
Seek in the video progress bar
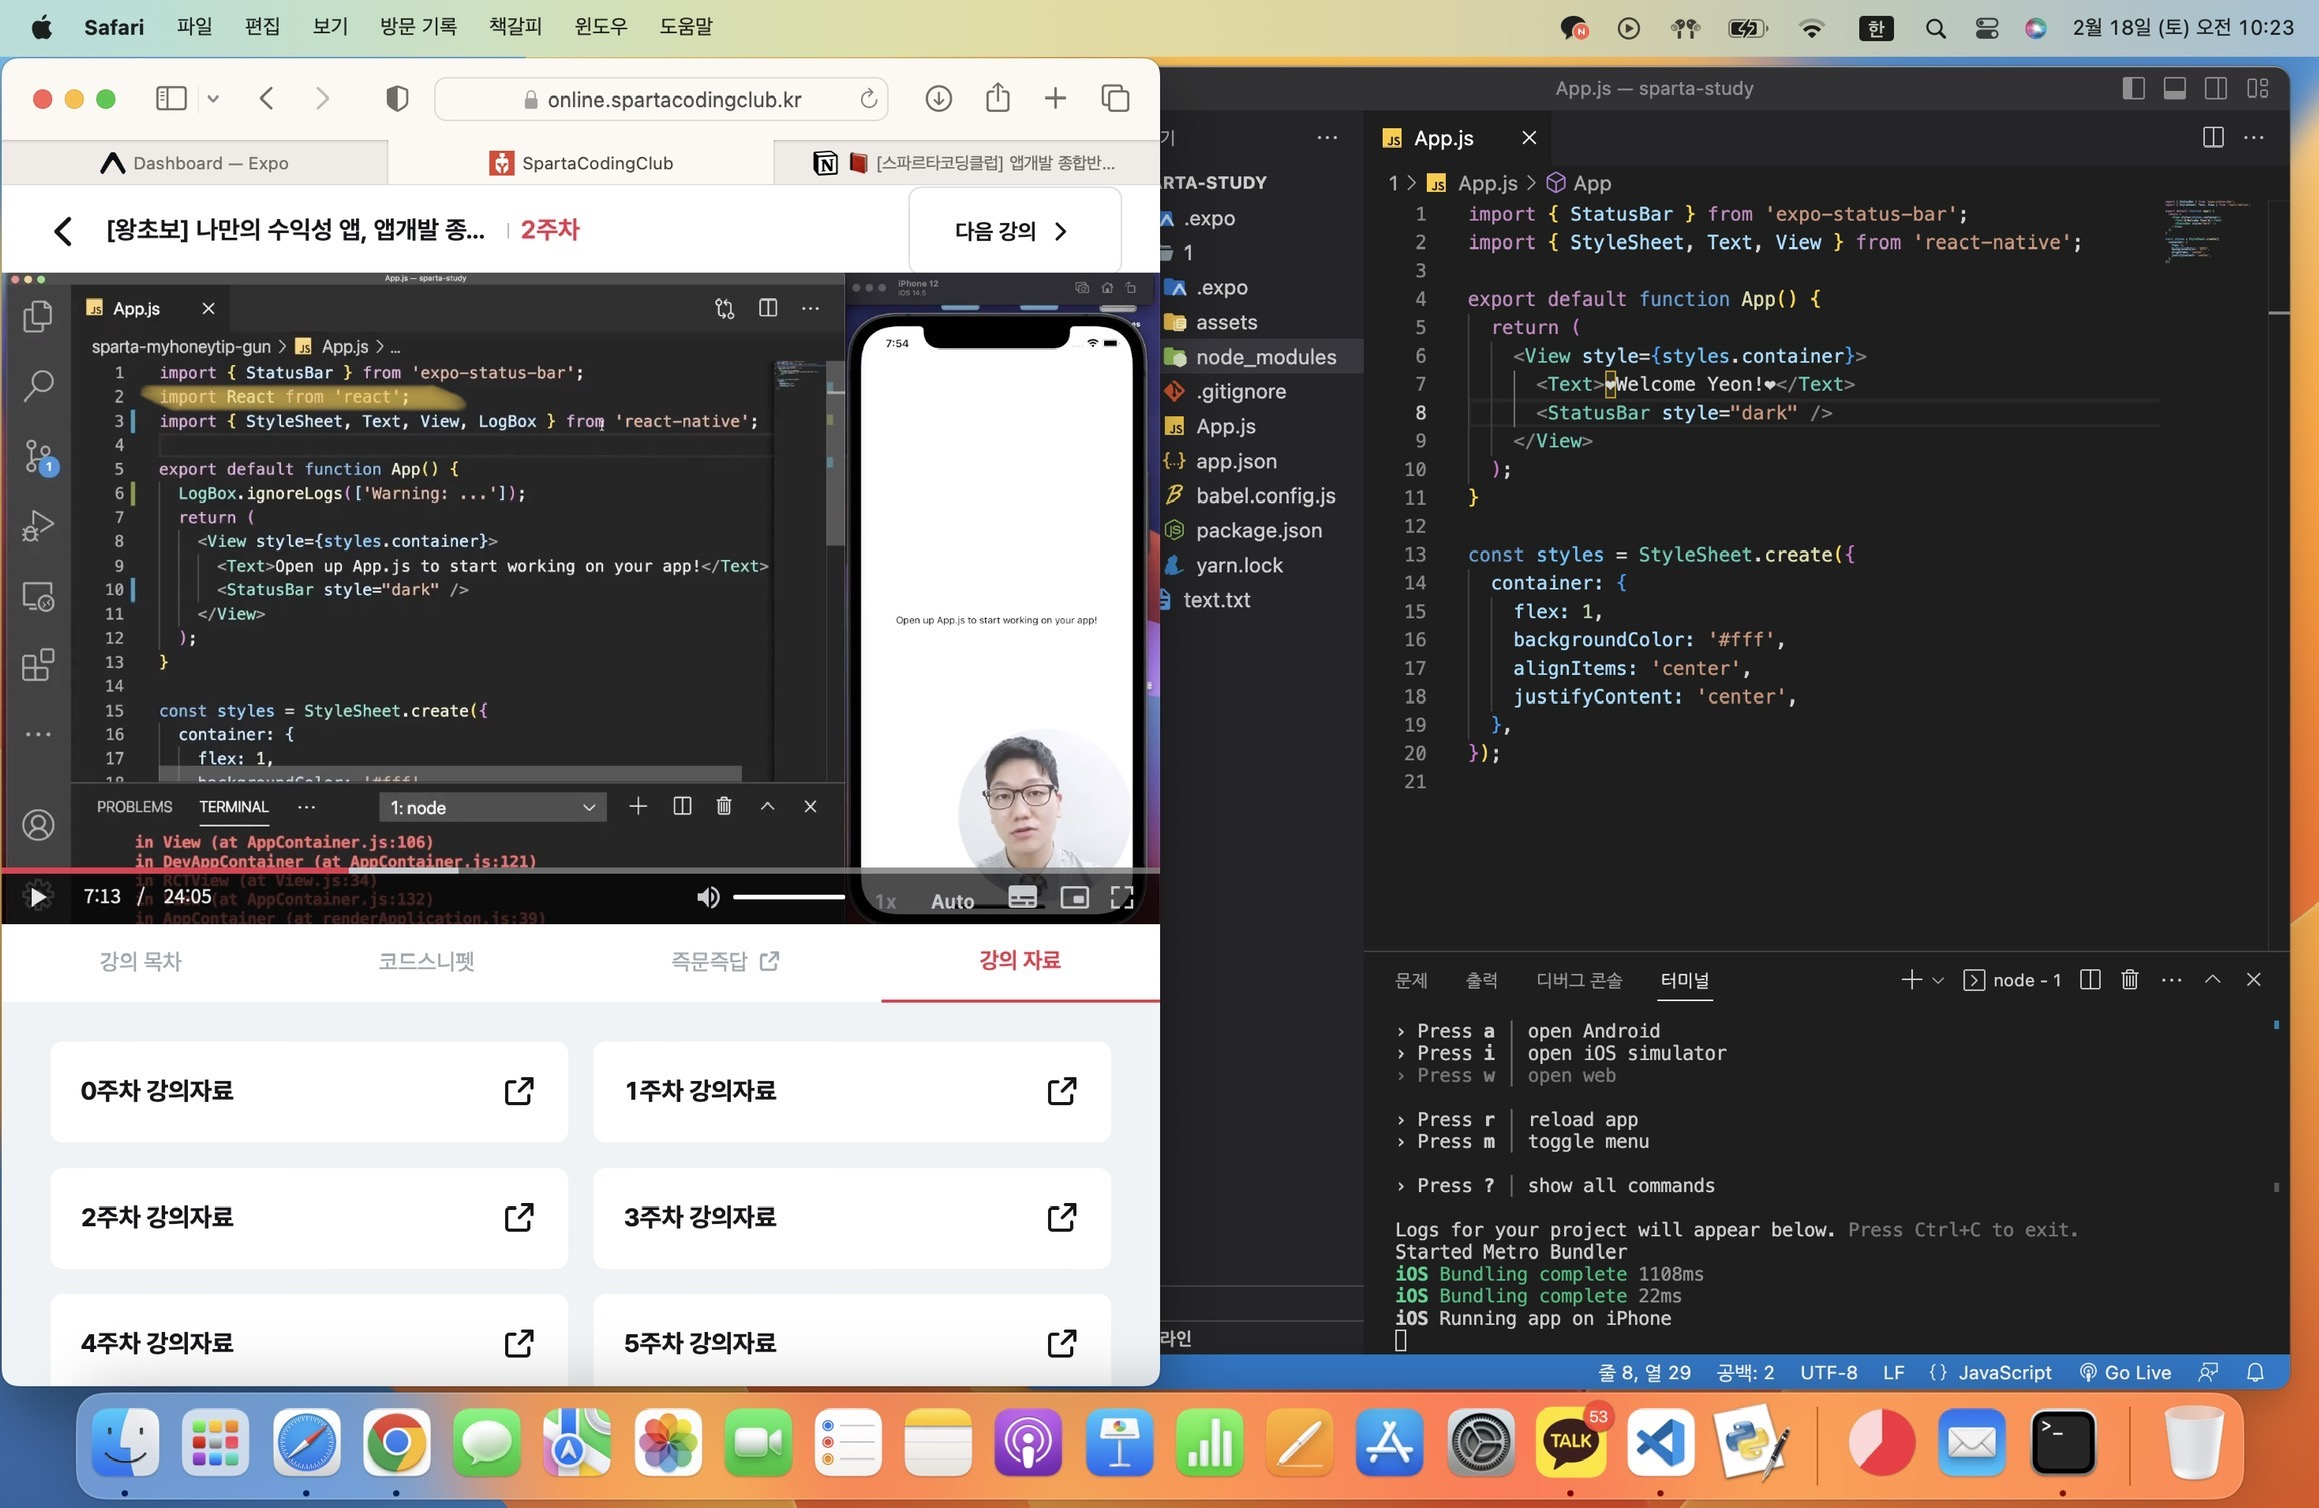click(580, 871)
